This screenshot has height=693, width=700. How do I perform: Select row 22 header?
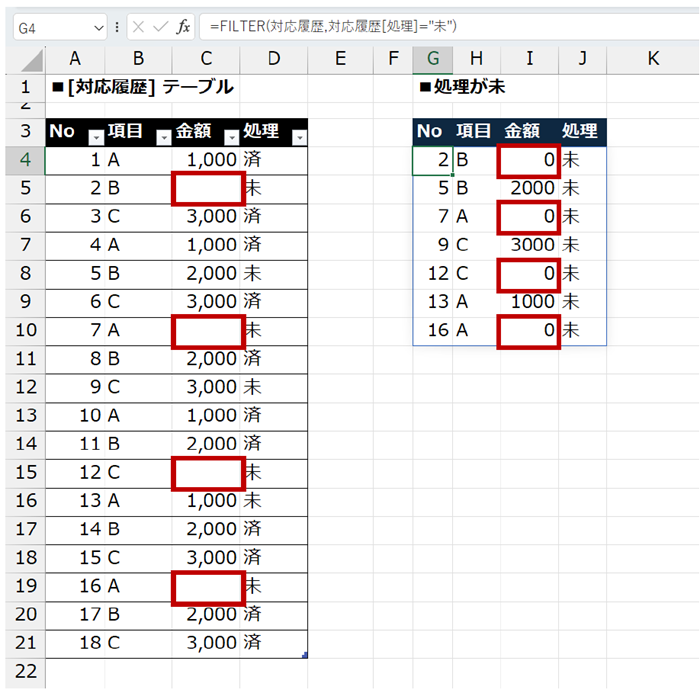[22, 671]
